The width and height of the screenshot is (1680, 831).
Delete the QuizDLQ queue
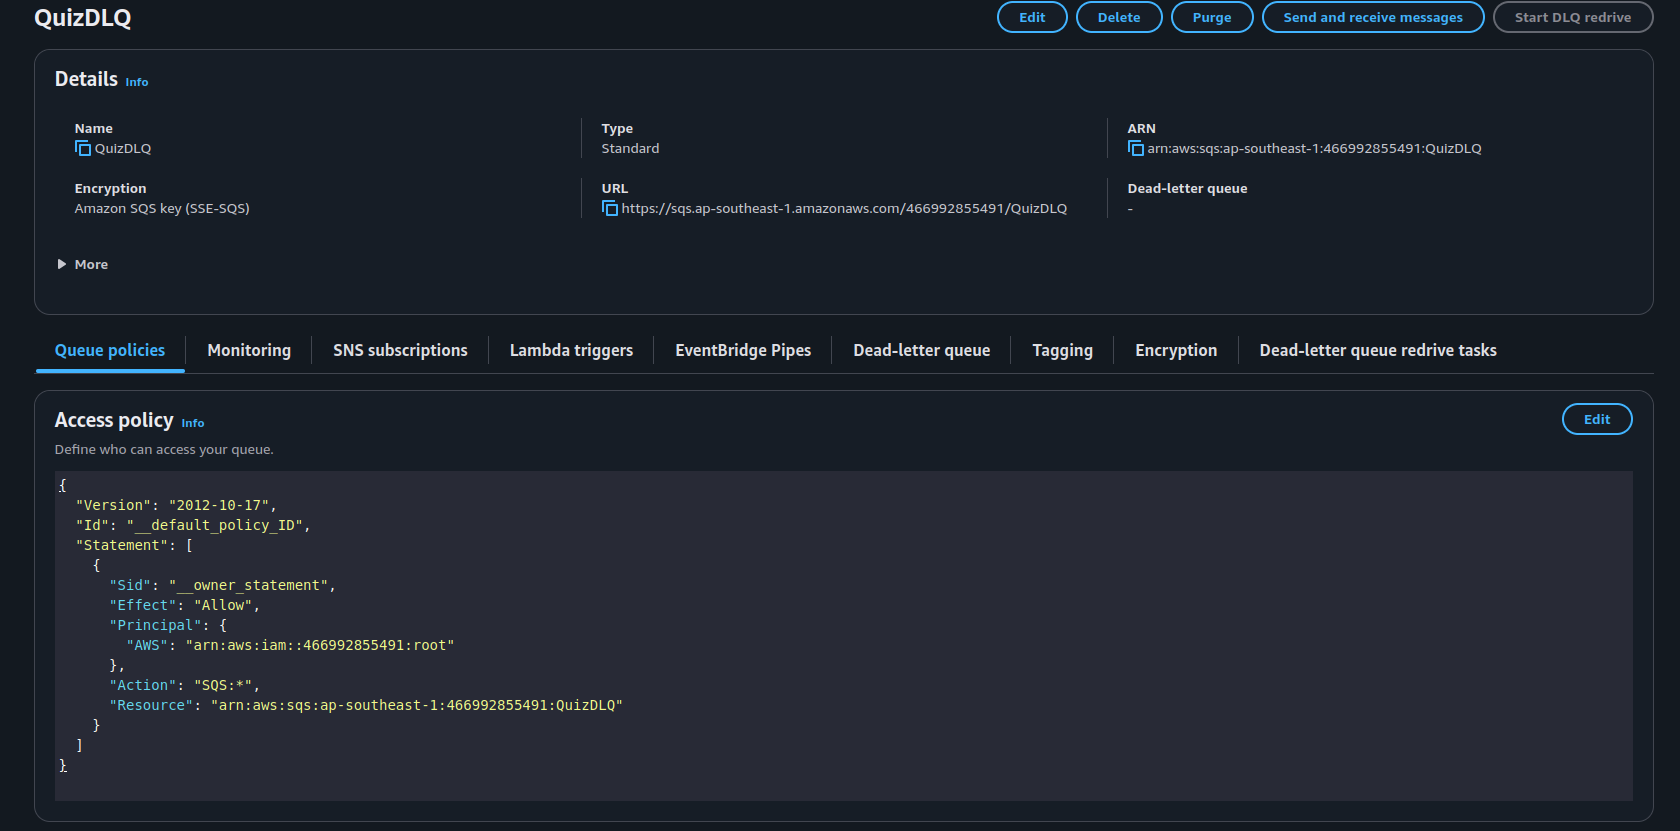pyautogui.click(x=1118, y=18)
